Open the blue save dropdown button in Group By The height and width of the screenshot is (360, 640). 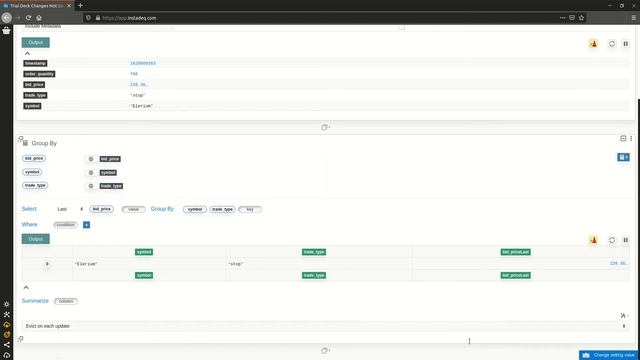click(x=623, y=157)
